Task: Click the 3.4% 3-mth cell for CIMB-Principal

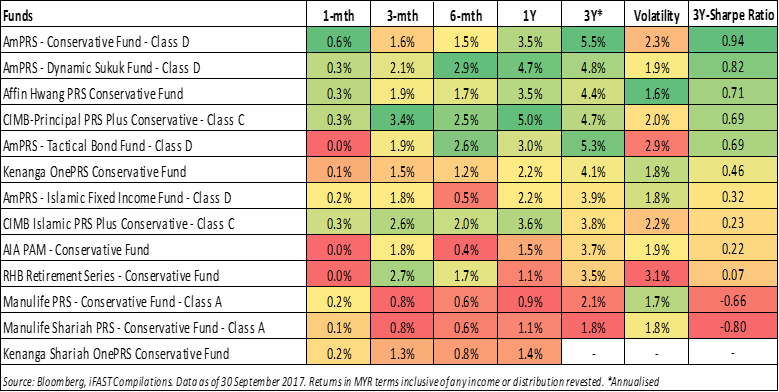Action: point(401,120)
